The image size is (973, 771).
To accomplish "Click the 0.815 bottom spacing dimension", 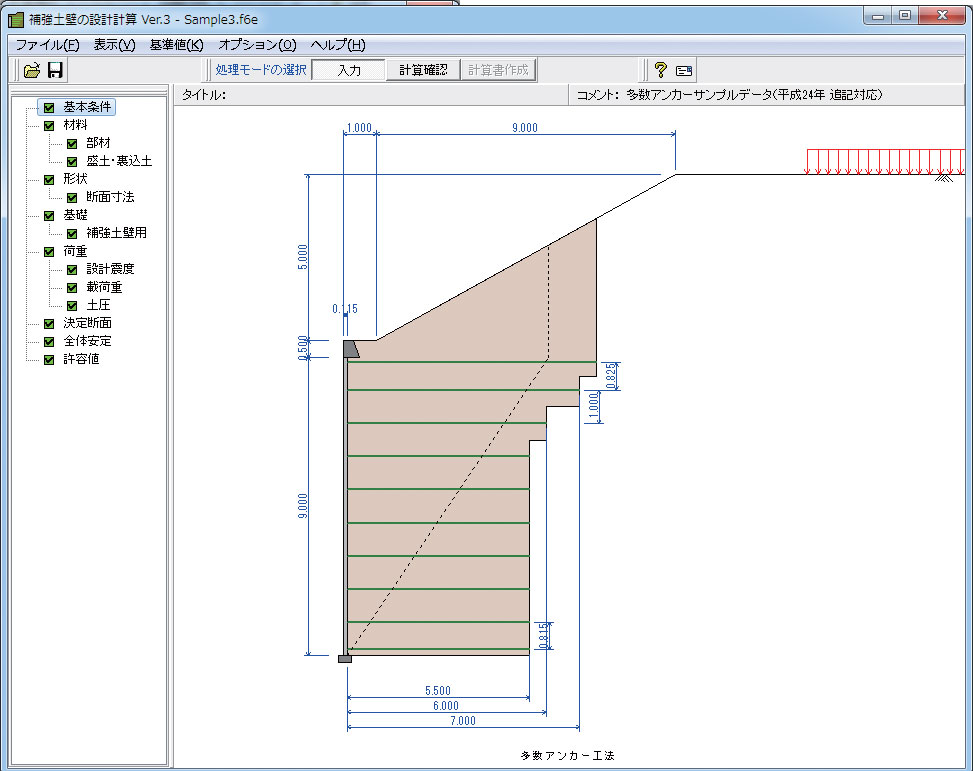I will click(544, 636).
